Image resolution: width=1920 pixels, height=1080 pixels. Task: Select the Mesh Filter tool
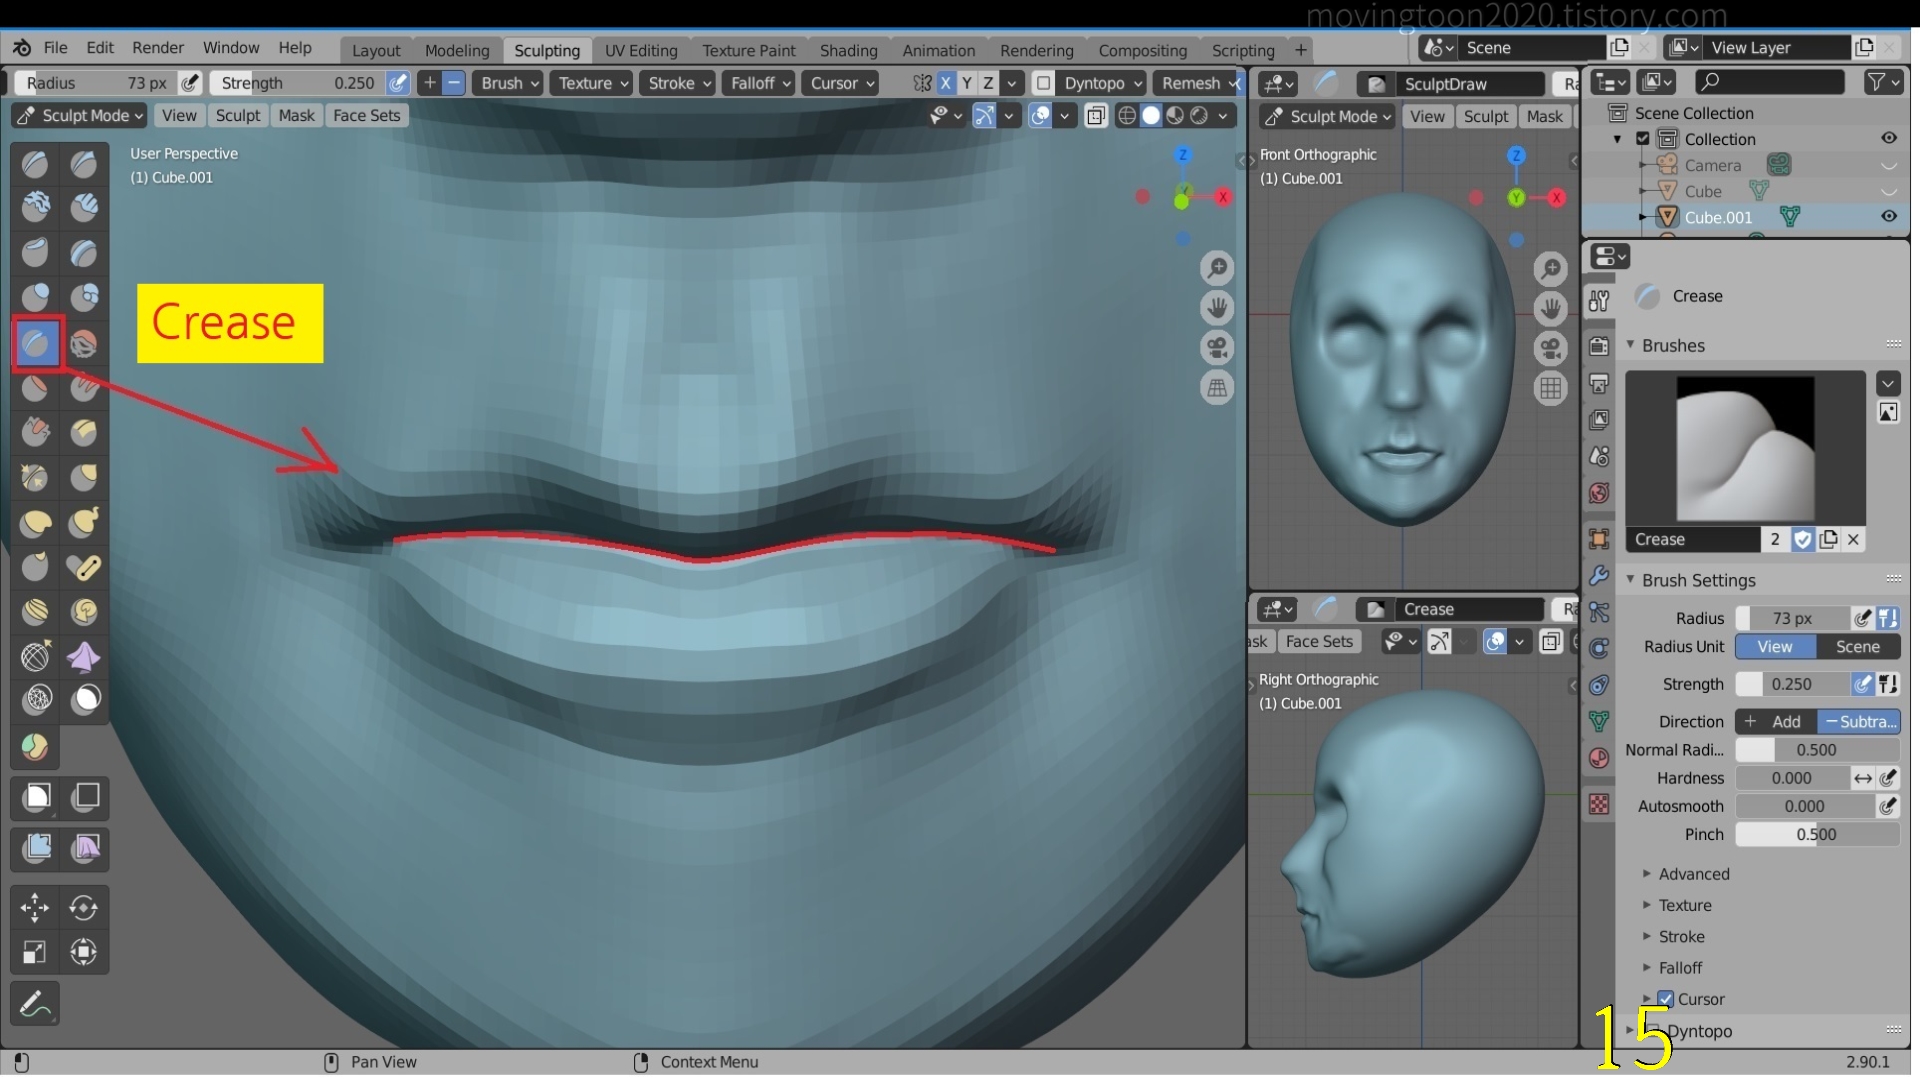pyautogui.click(x=36, y=849)
